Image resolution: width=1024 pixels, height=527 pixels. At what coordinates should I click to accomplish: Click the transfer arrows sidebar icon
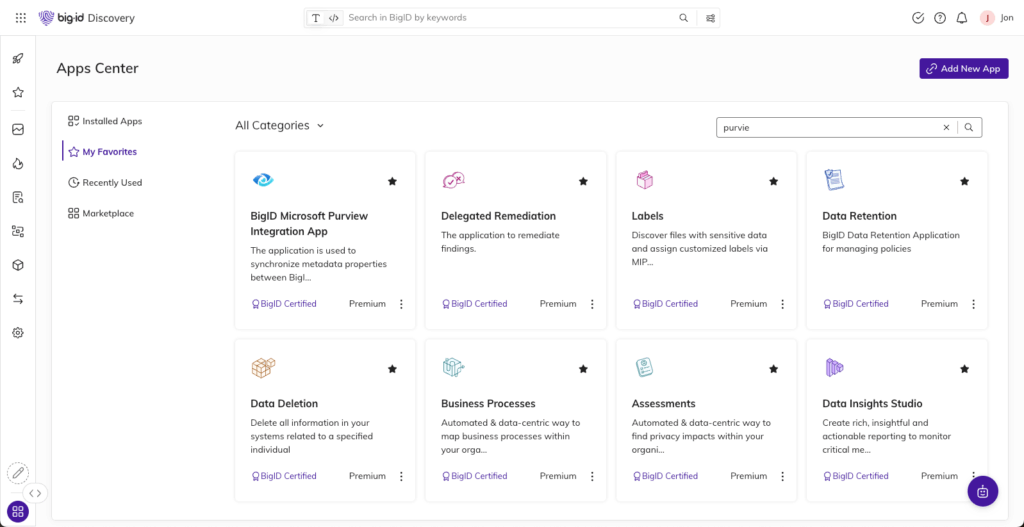[x=18, y=298]
